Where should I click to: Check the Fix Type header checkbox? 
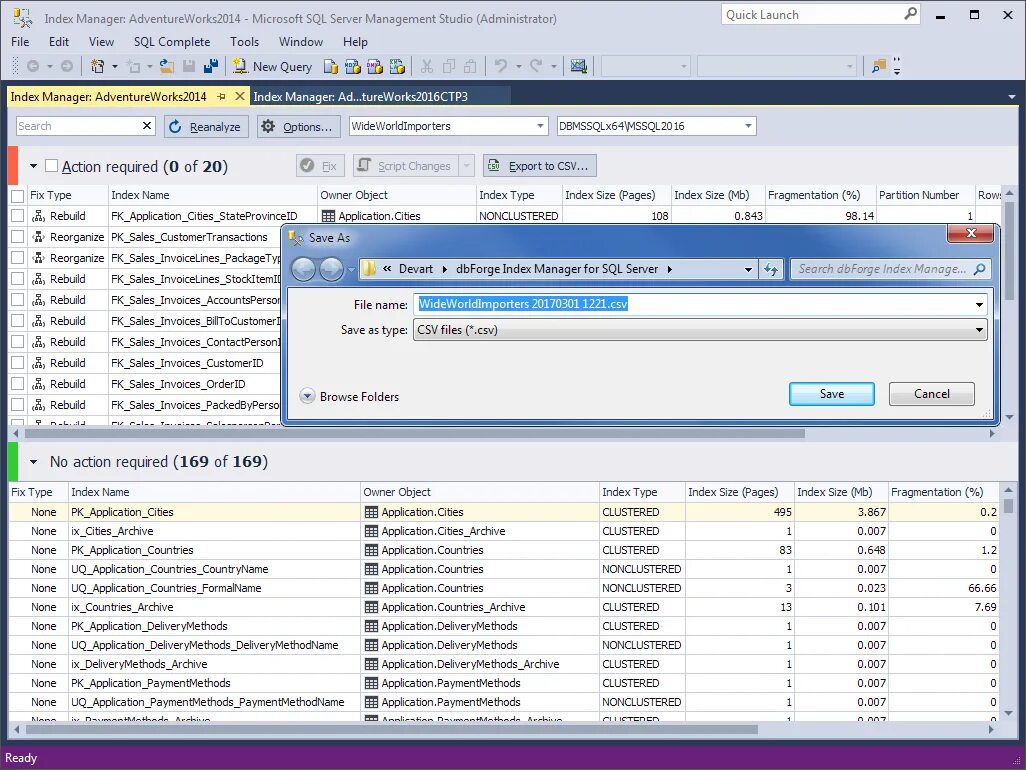click(18, 196)
